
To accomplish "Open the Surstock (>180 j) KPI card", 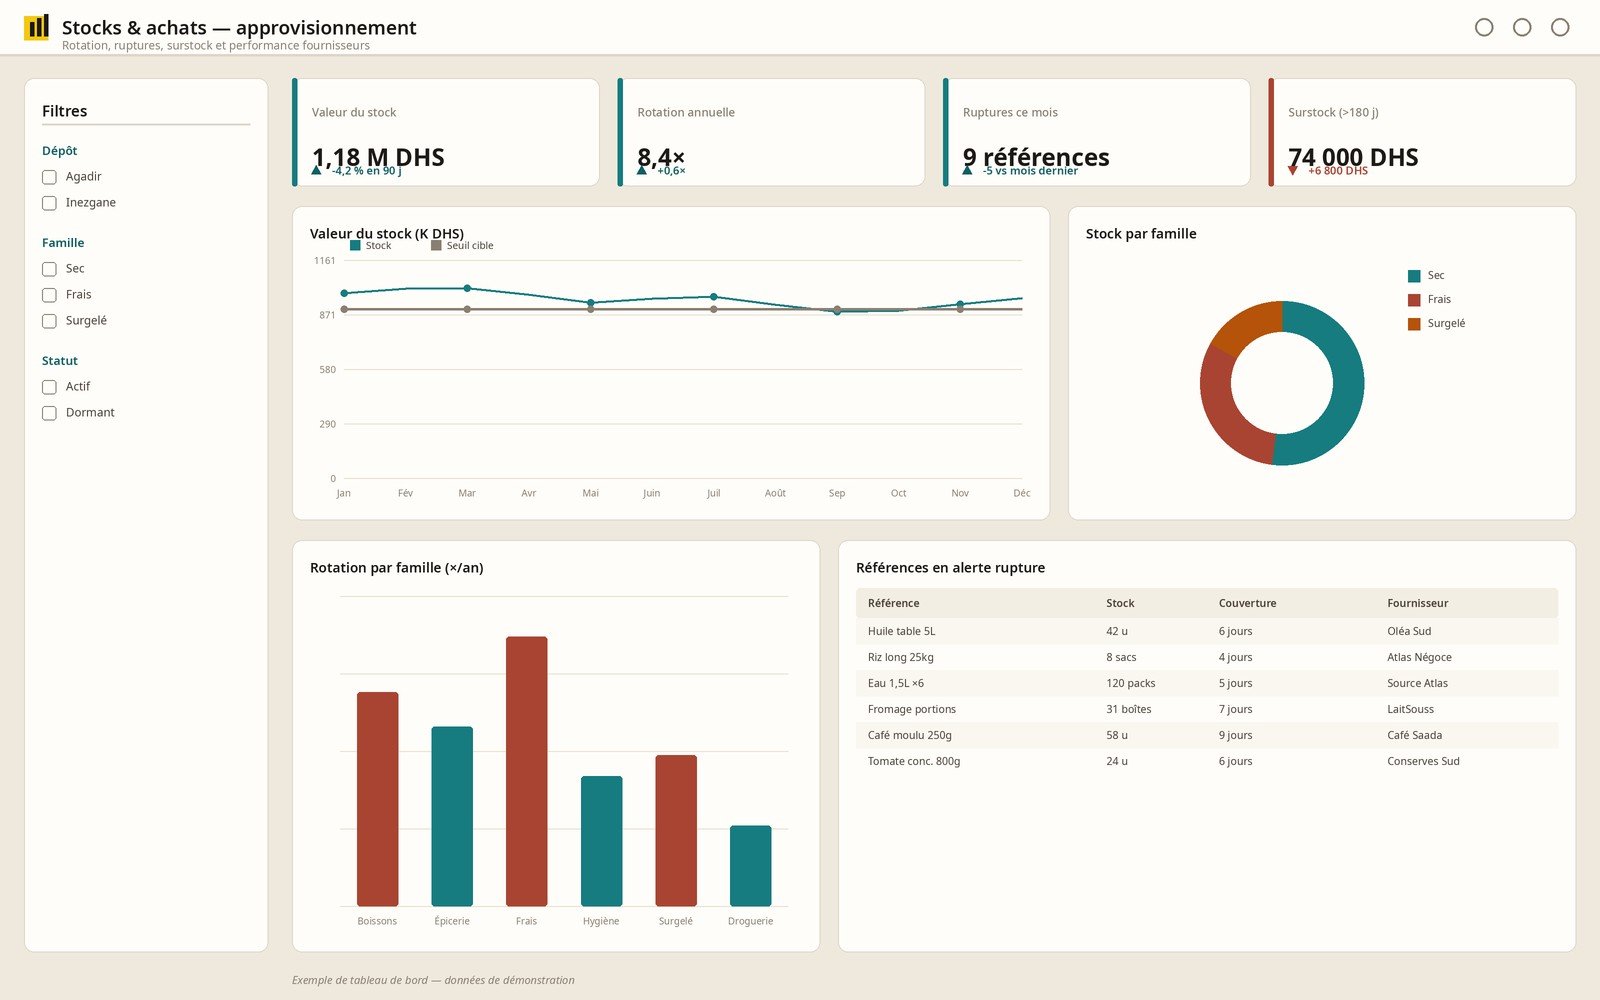I will tap(1422, 132).
